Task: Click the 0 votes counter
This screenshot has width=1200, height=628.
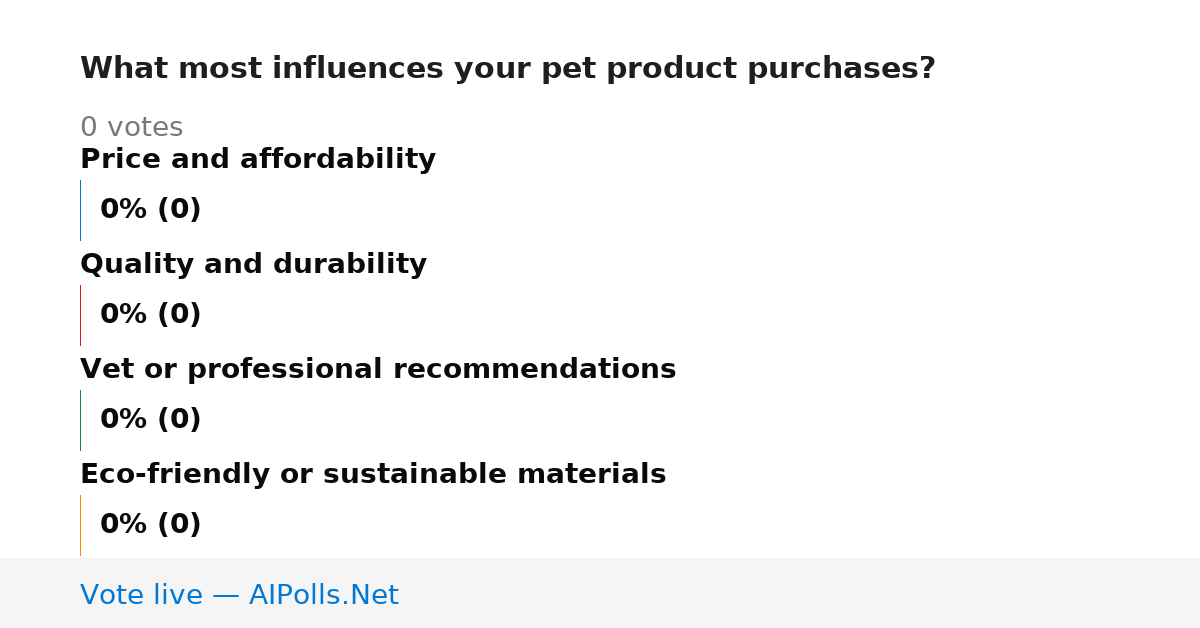Action: [131, 128]
